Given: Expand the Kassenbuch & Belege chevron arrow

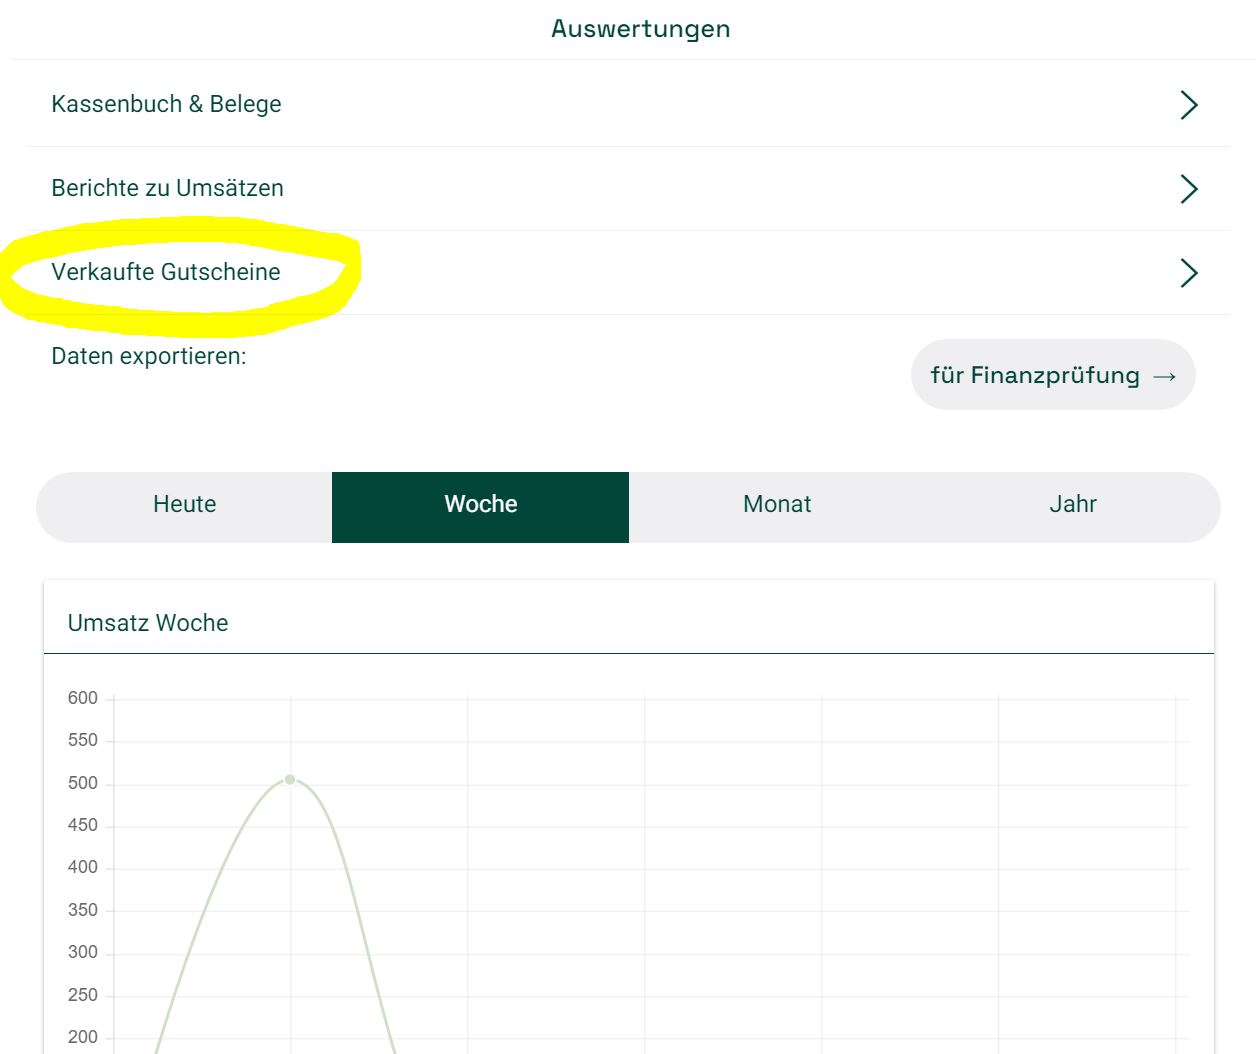Looking at the screenshot, I should tap(1189, 105).
